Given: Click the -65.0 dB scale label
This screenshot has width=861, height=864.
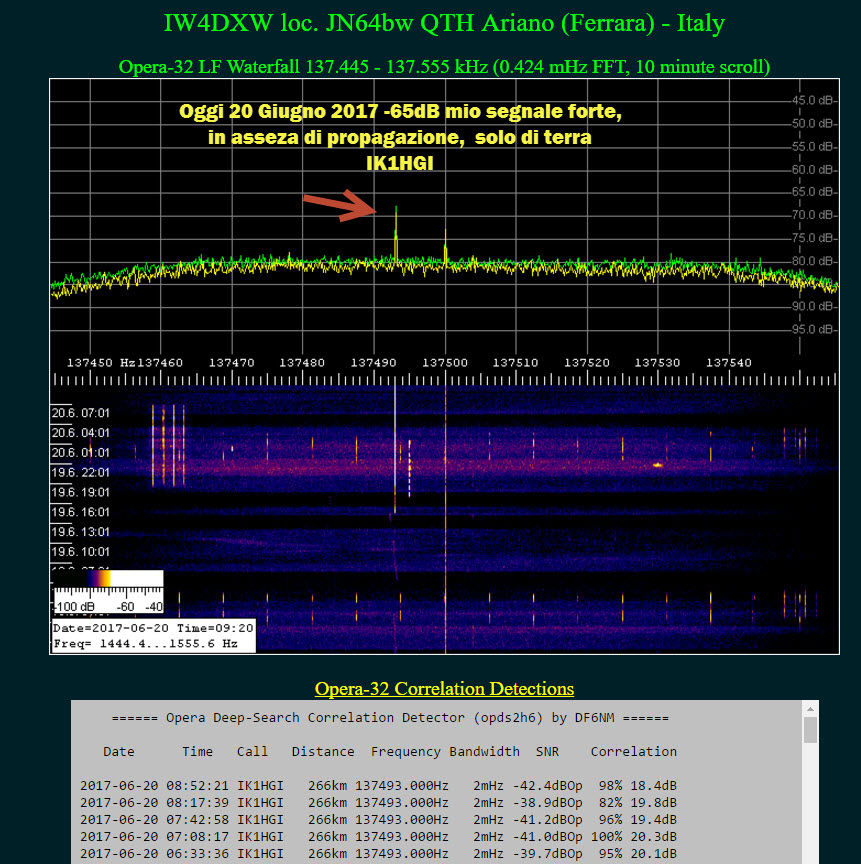Looking at the screenshot, I should pos(813,192).
